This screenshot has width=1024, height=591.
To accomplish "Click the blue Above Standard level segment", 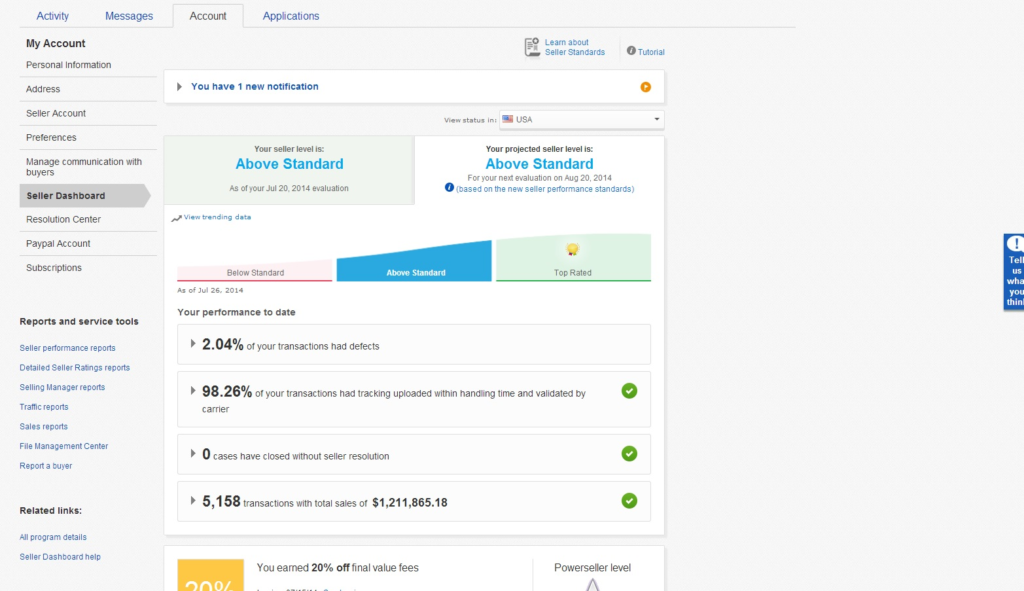I will coord(414,261).
